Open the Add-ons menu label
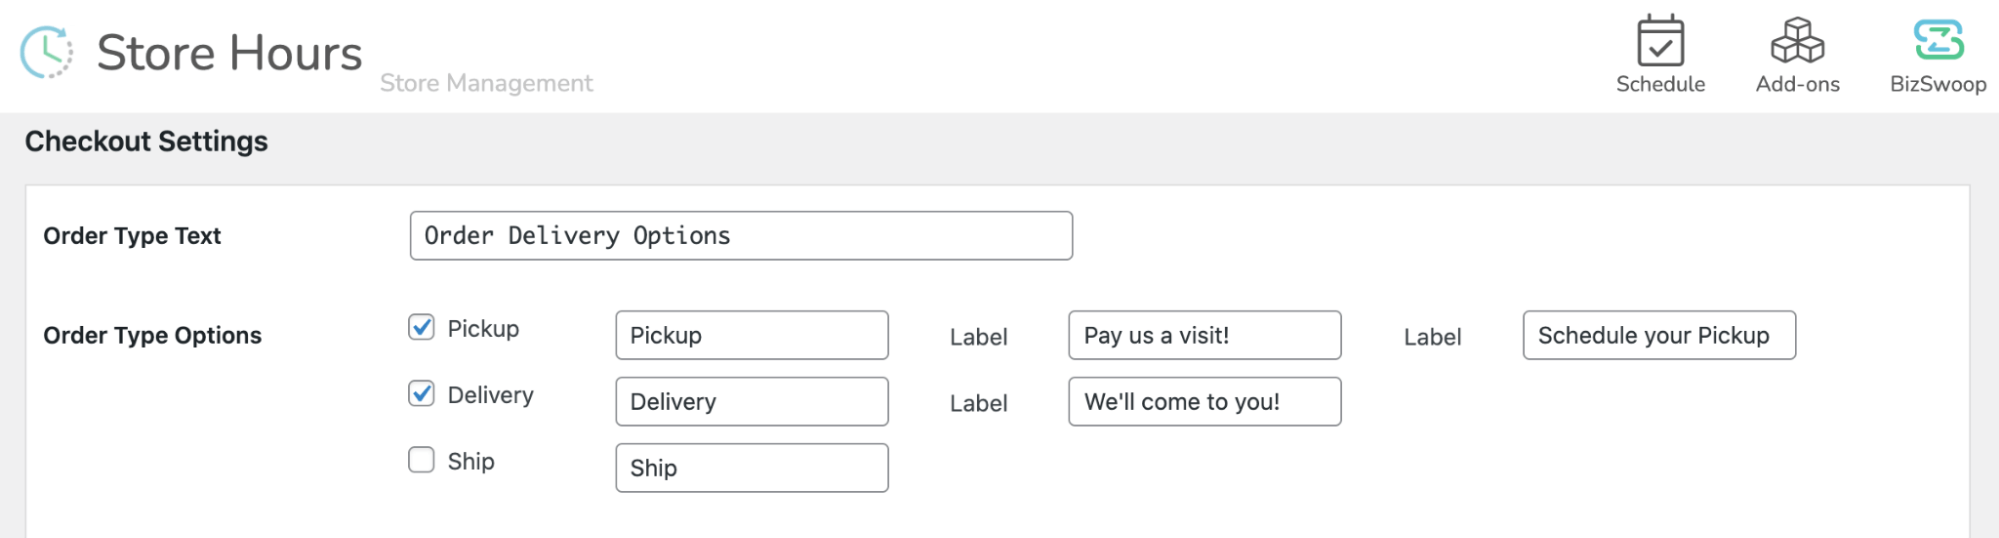Screen dimensions: 1999x538 click(1797, 84)
